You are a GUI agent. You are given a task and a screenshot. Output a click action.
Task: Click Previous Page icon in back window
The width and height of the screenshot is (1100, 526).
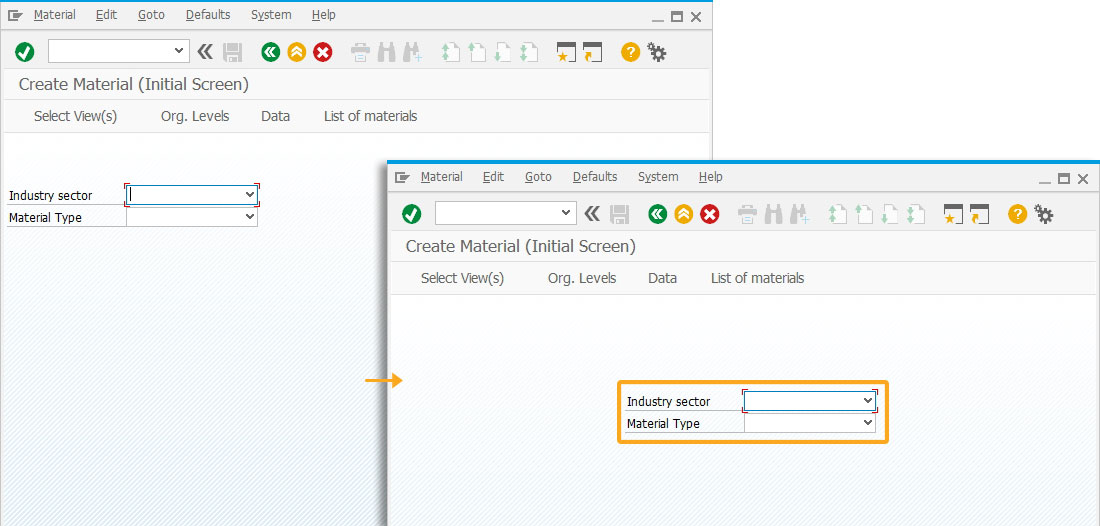click(x=477, y=53)
